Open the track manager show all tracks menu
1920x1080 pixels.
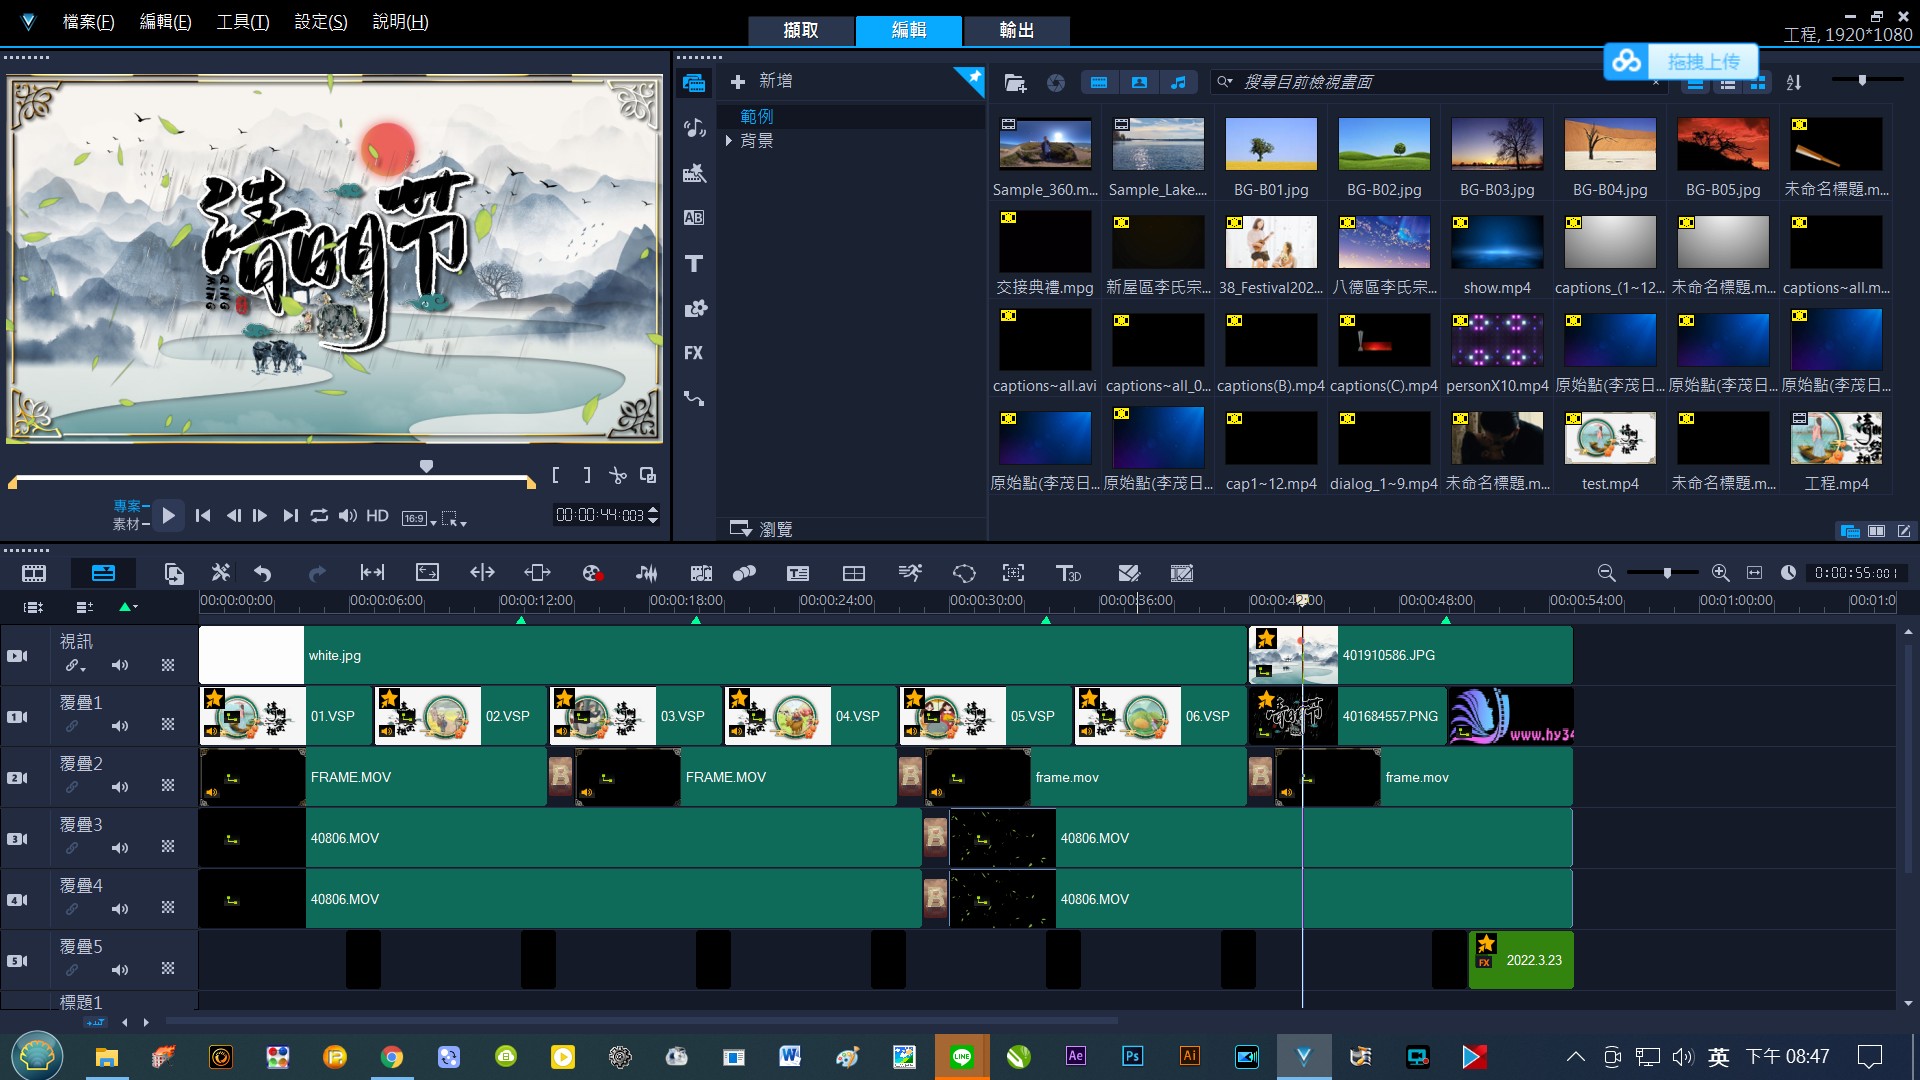point(34,607)
